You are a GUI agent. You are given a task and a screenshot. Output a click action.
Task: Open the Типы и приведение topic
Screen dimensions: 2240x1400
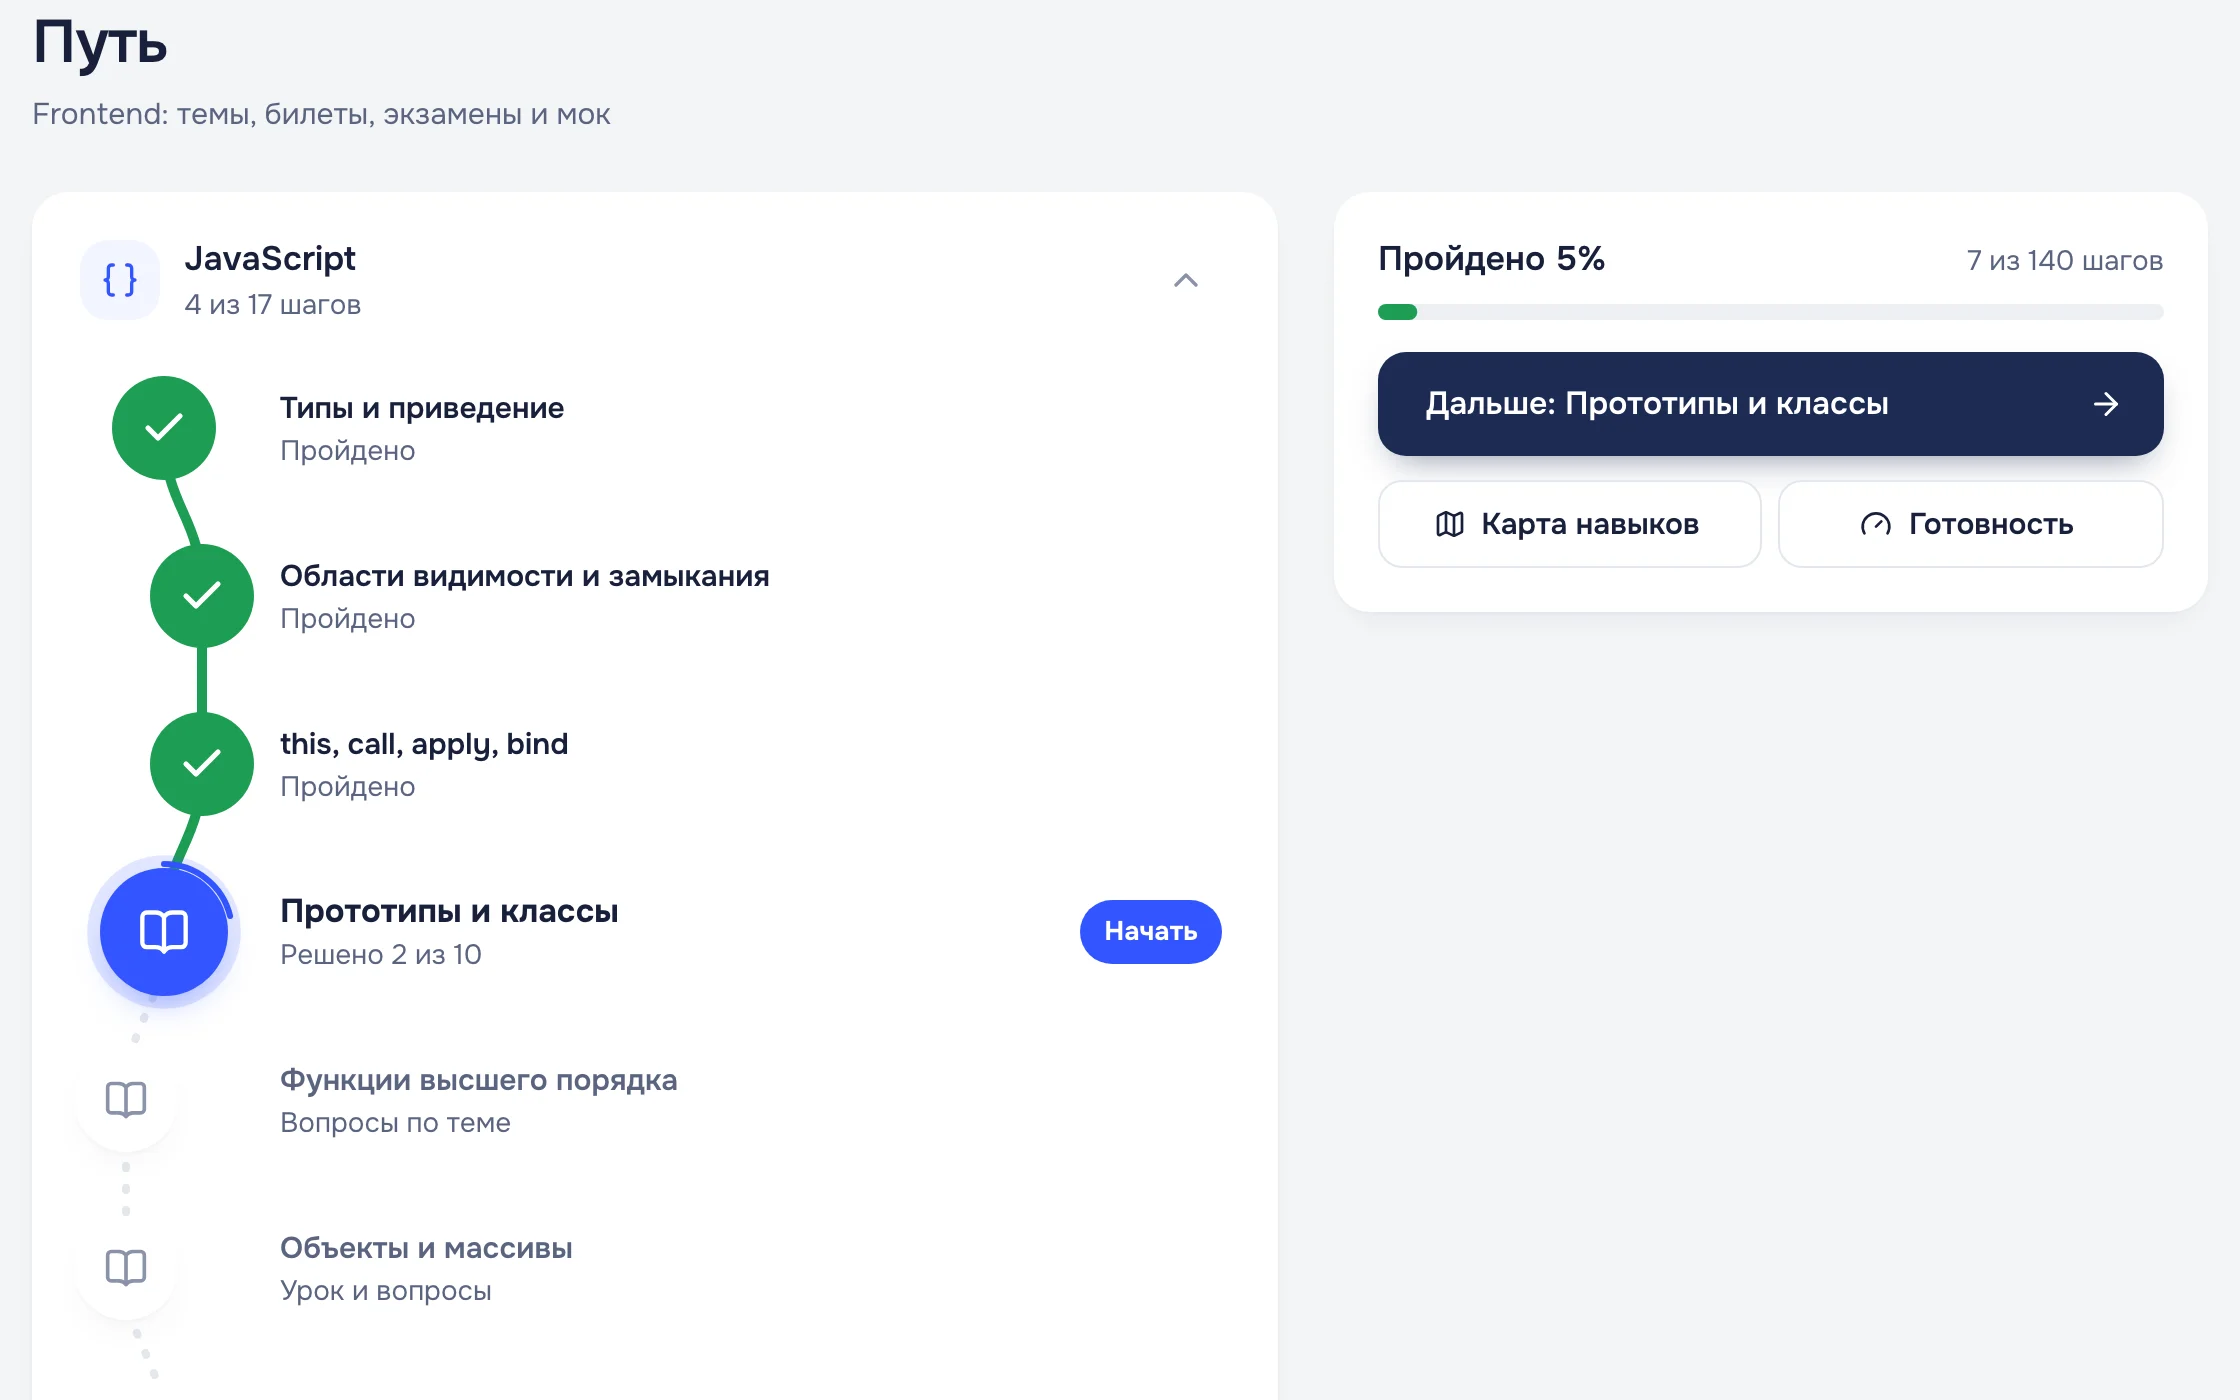coord(422,408)
